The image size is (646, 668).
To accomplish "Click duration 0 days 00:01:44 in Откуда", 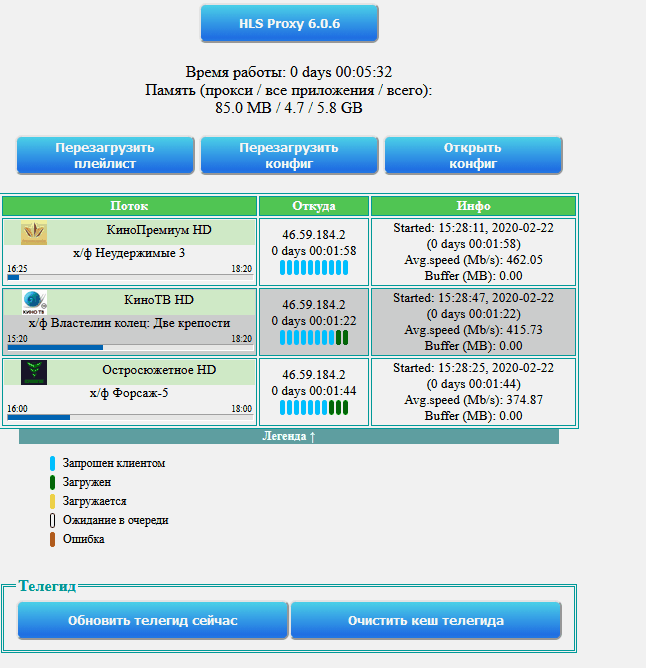I will (314, 391).
